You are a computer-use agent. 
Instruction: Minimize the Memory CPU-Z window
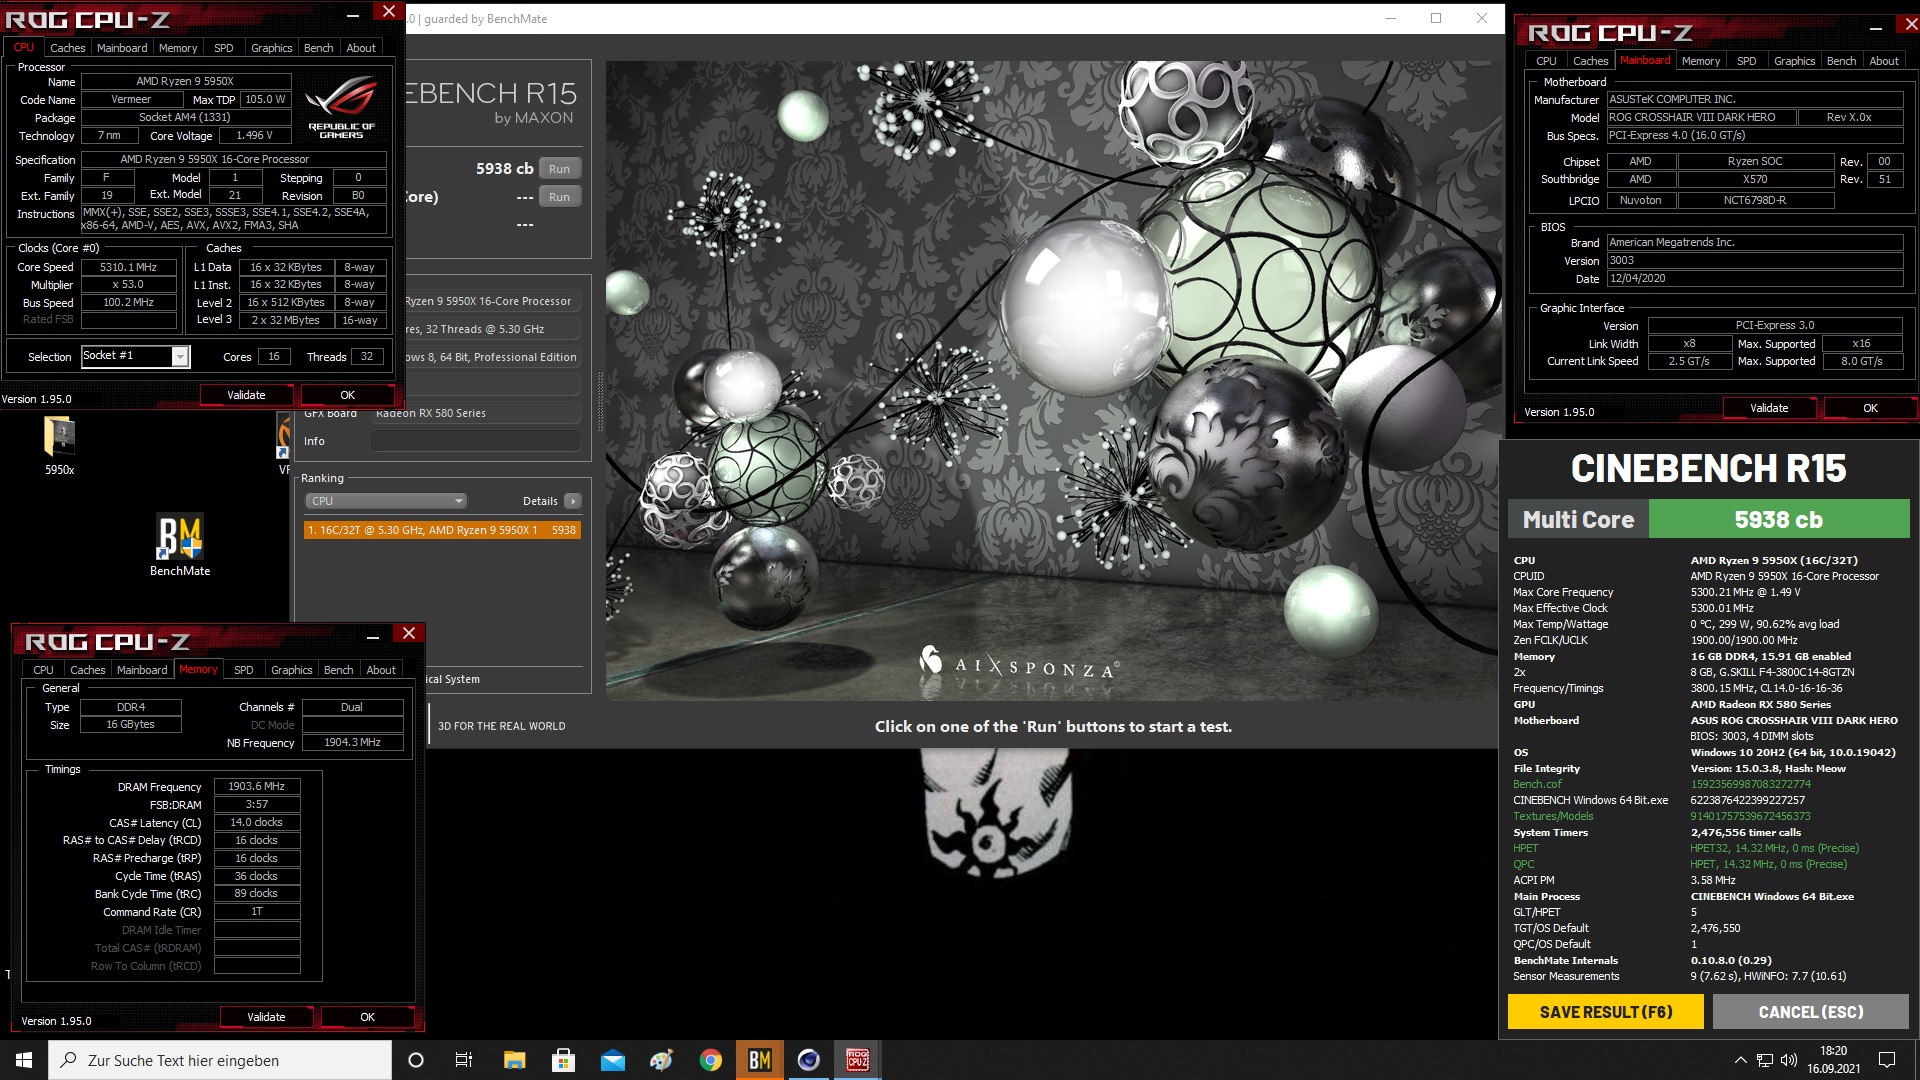click(x=372, y=634)
